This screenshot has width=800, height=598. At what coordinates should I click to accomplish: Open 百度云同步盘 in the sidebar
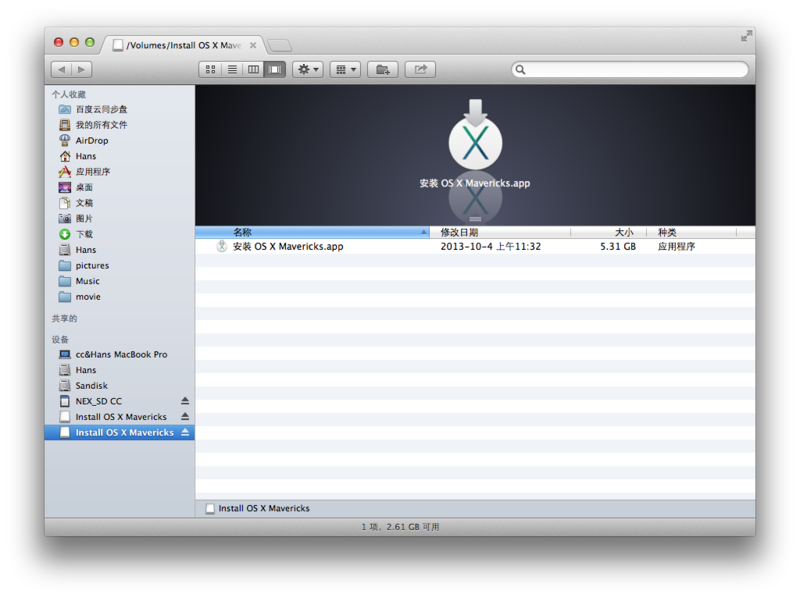(101, 109)
